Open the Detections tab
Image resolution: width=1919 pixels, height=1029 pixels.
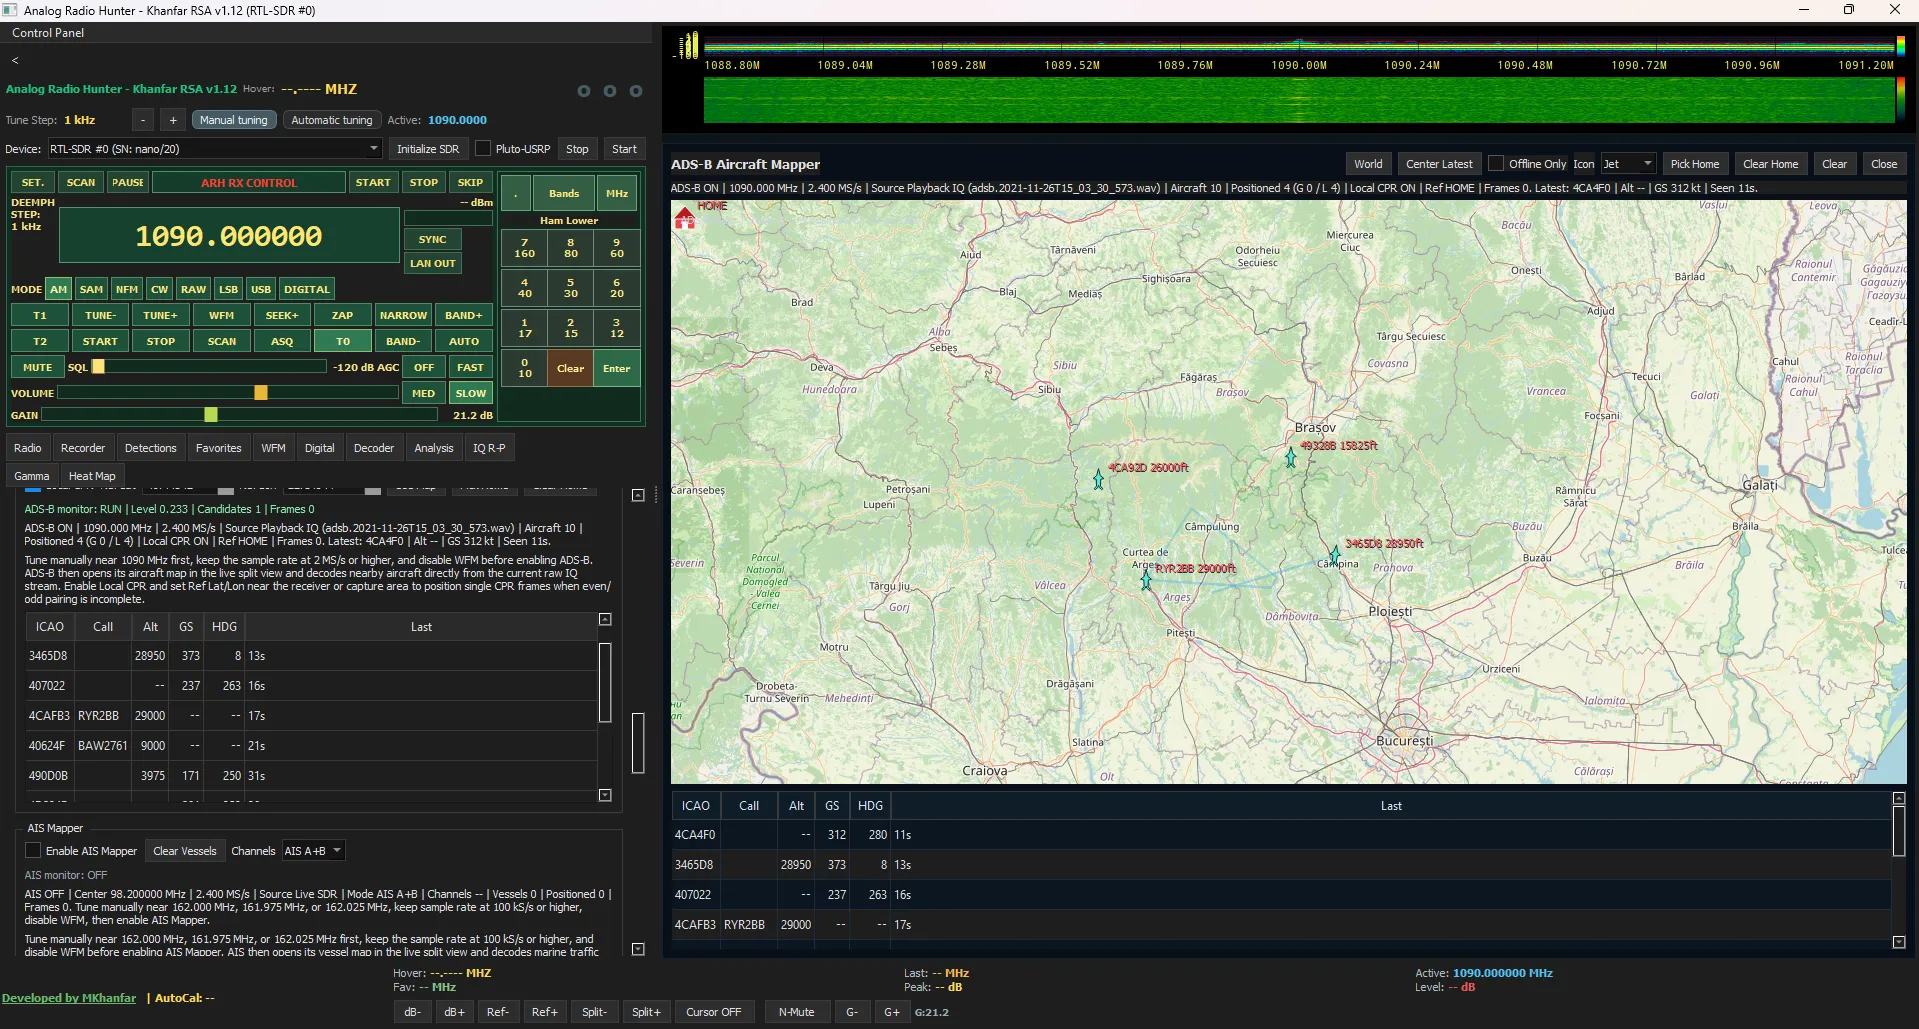point(151,448)
